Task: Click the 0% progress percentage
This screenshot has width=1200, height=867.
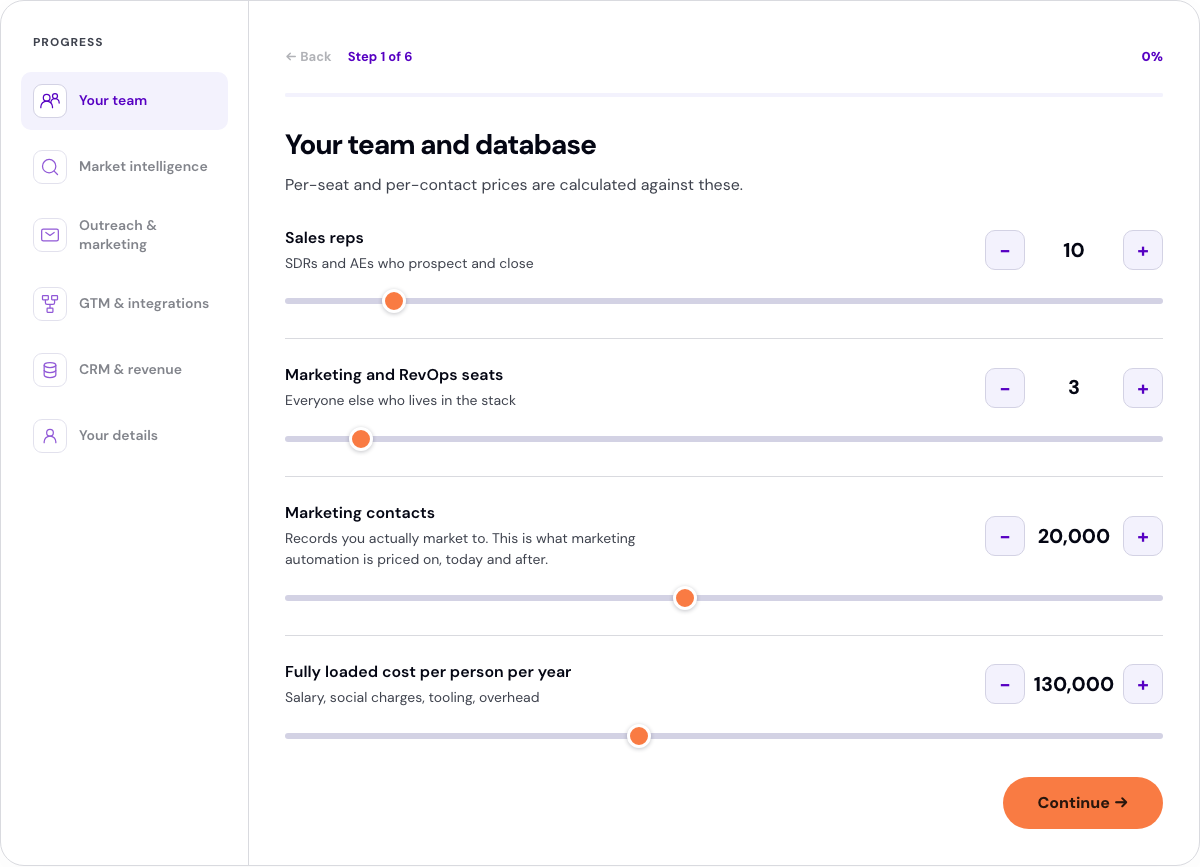Action: point(1152,57)
